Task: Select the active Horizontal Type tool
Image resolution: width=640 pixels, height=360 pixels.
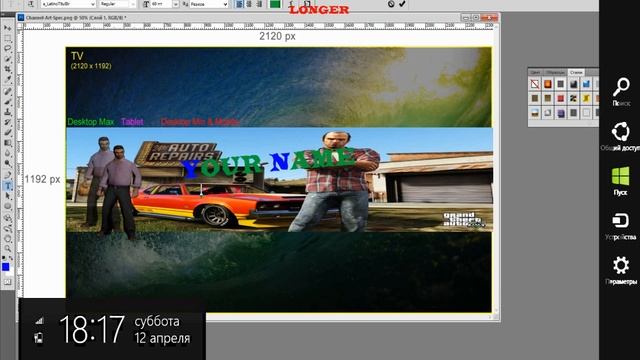Action: 8,186
